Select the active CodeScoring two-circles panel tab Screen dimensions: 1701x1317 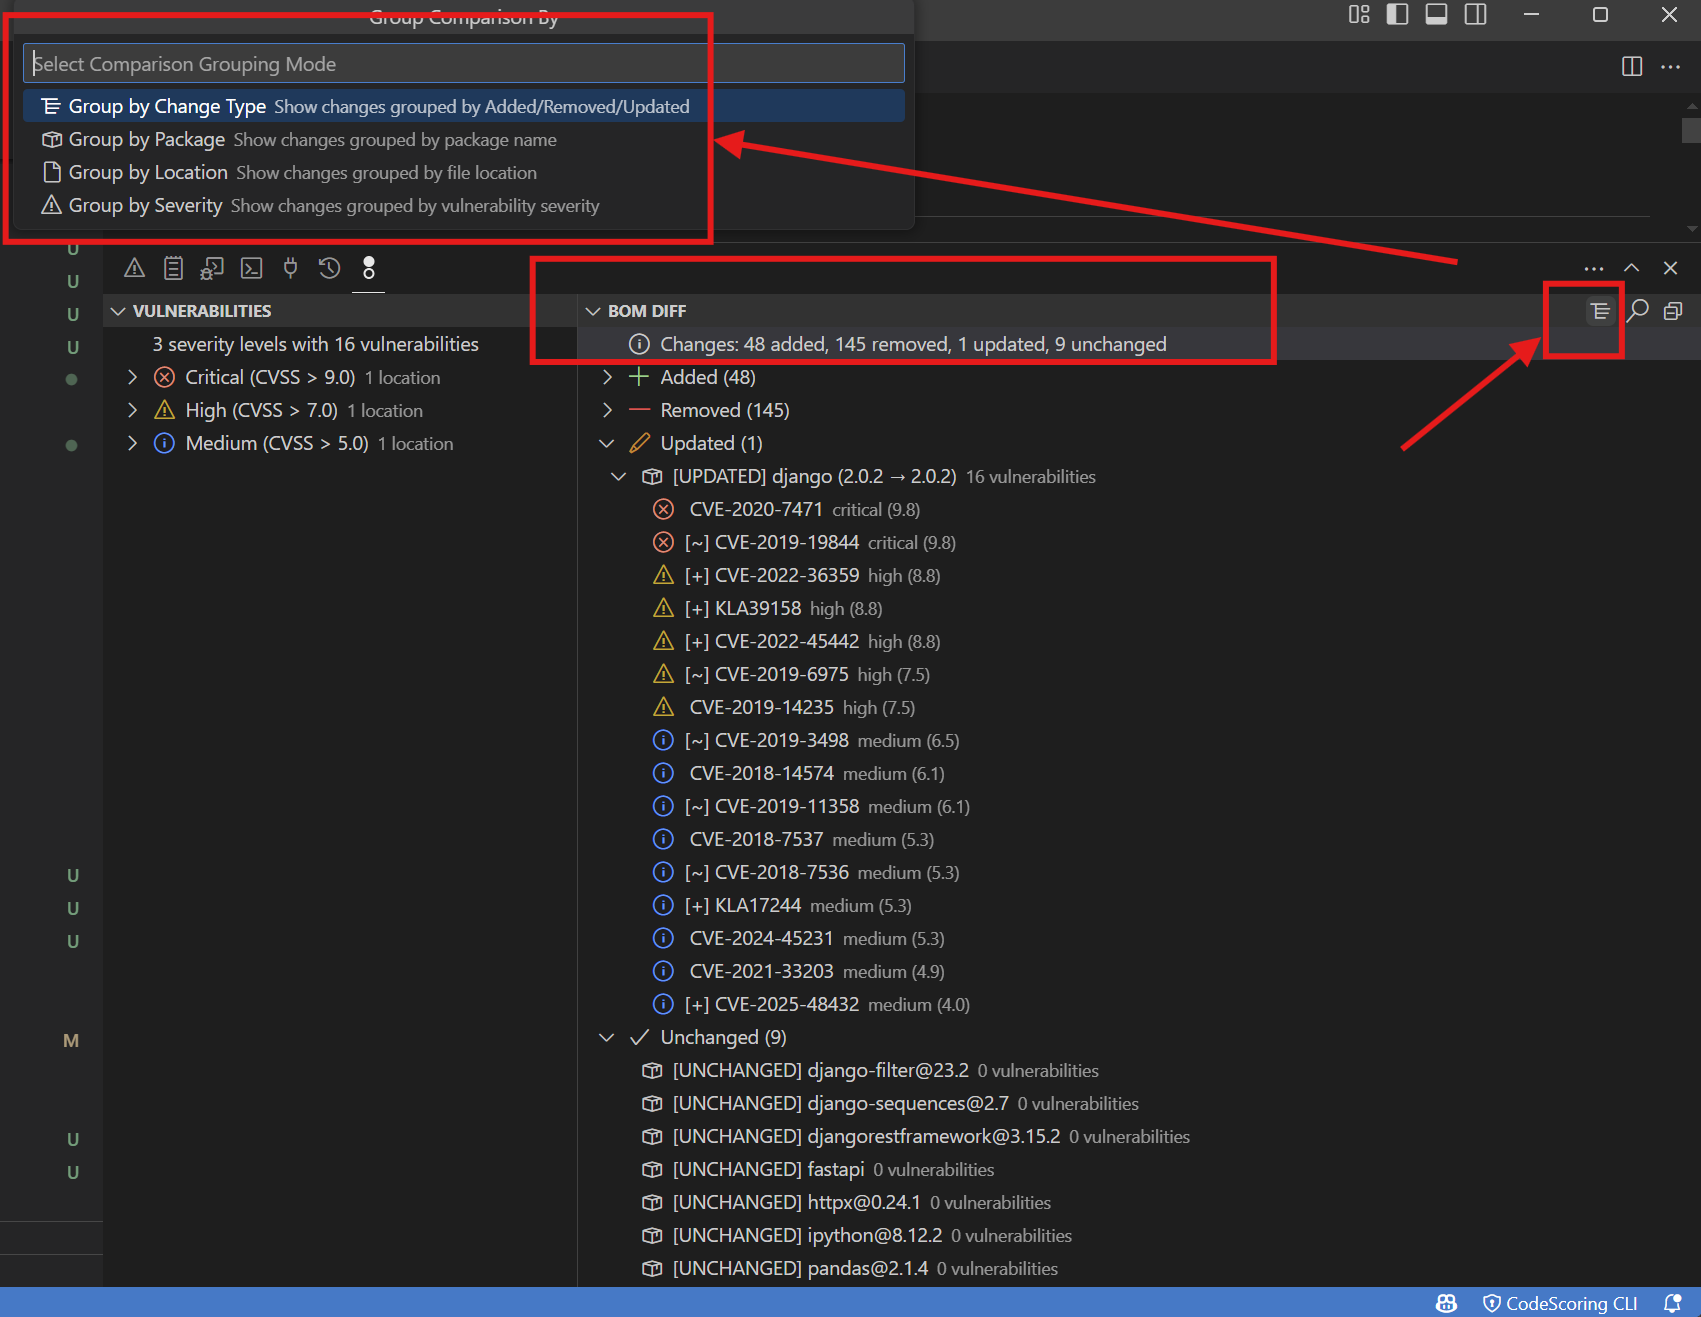tap(368, 268)
